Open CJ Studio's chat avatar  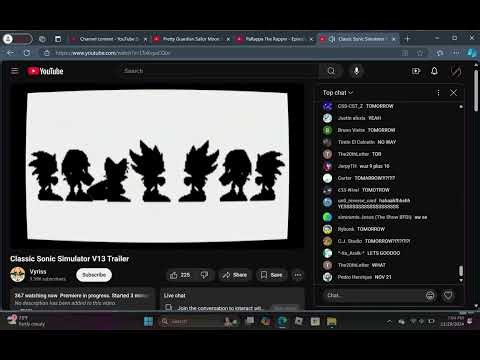[327, 241]
